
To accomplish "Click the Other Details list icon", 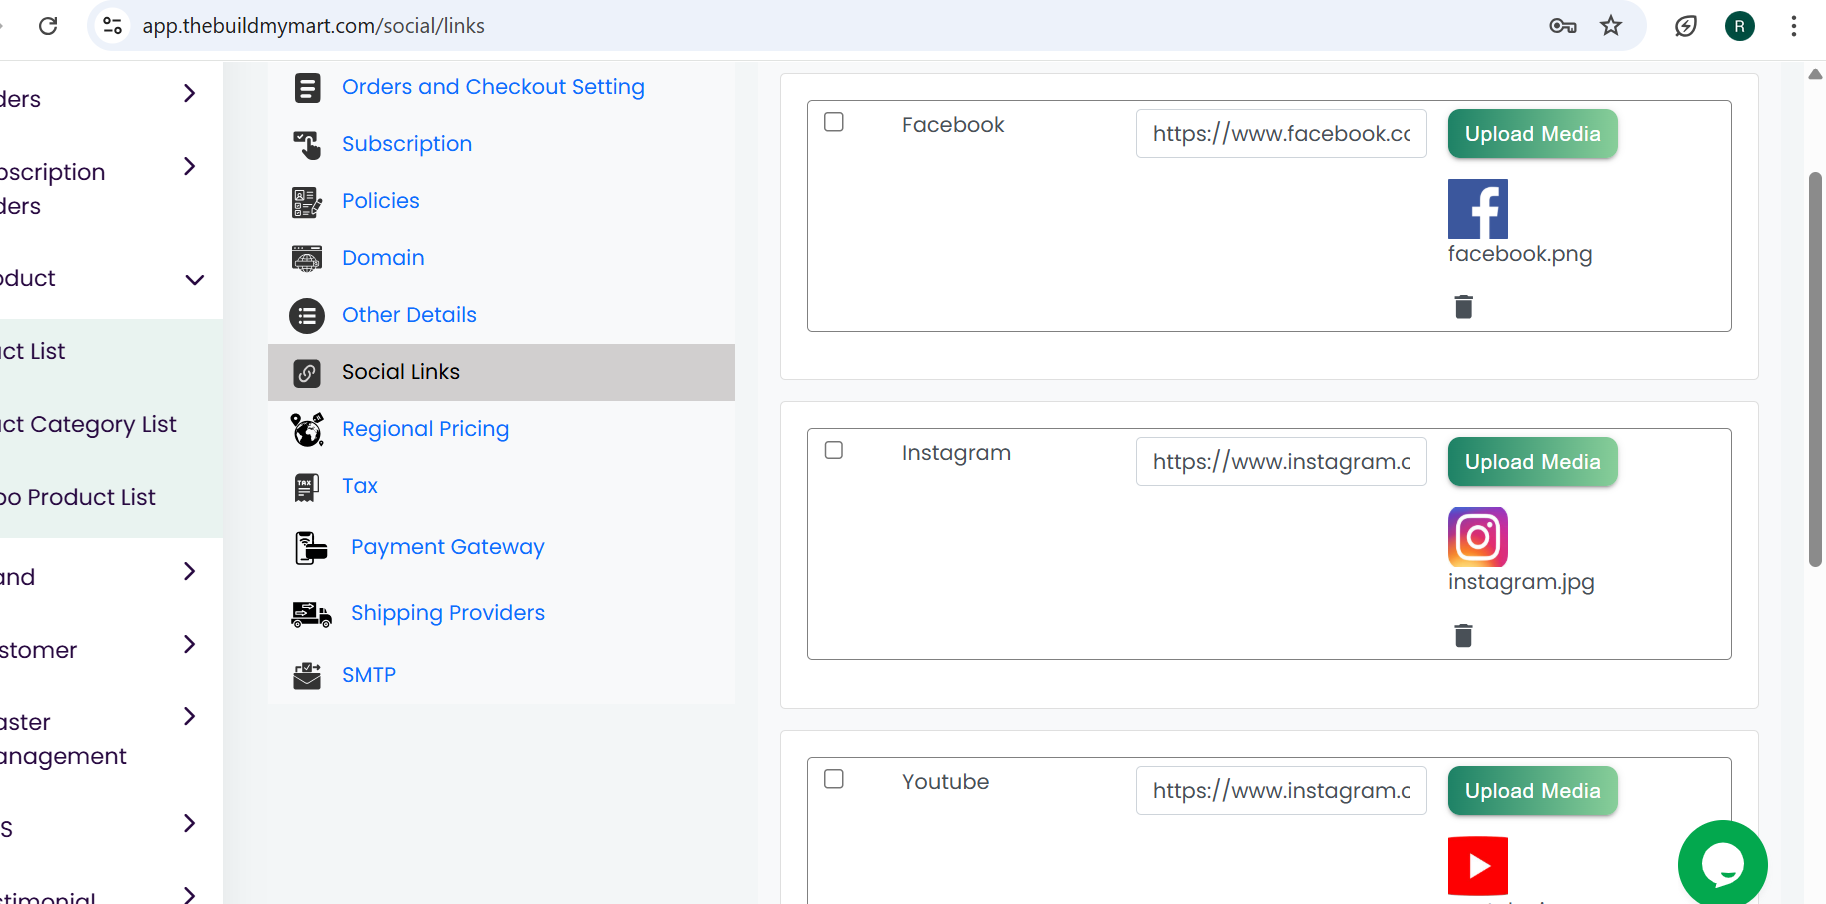I will 307,316.
